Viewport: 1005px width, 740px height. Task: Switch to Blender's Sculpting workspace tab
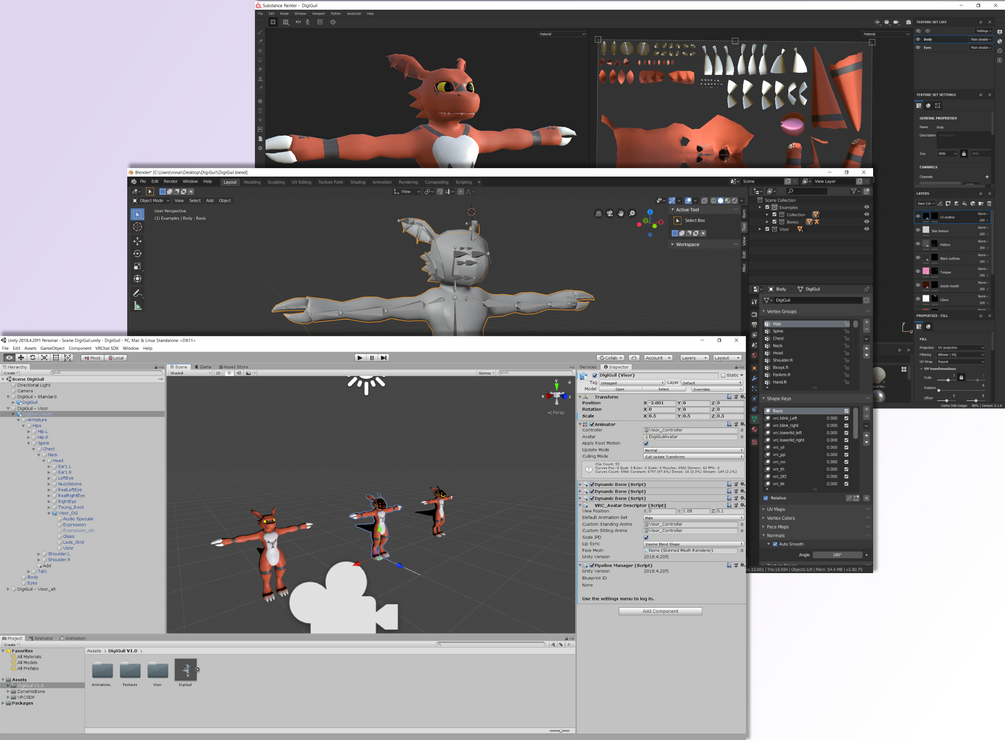(x=276, y=182)
